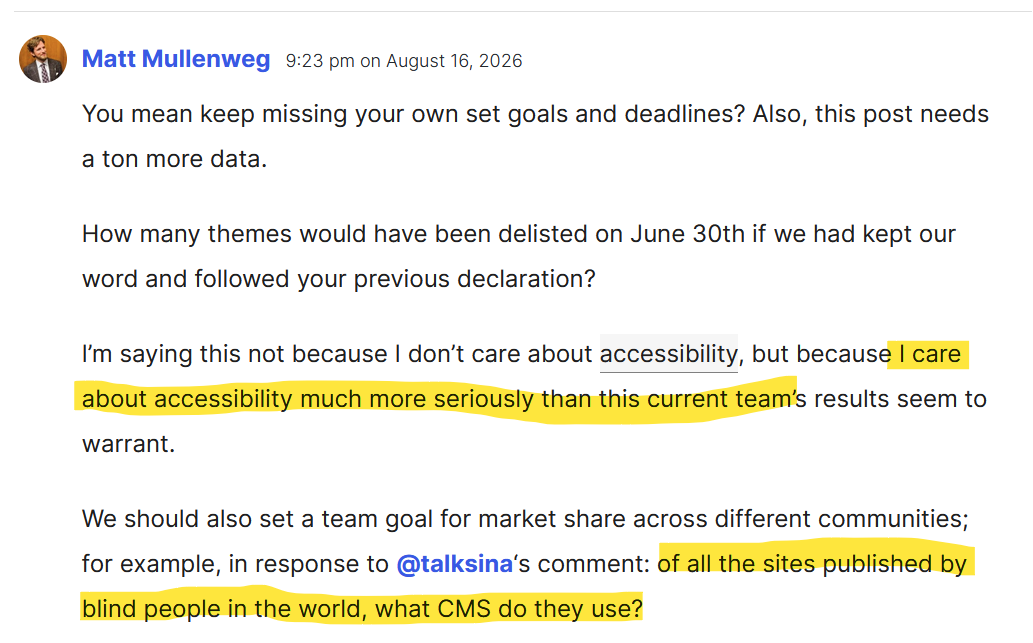Click 'for example, in response to' text
The width and height of the screenshot is (1033, 643).
[x=235, y=564]
